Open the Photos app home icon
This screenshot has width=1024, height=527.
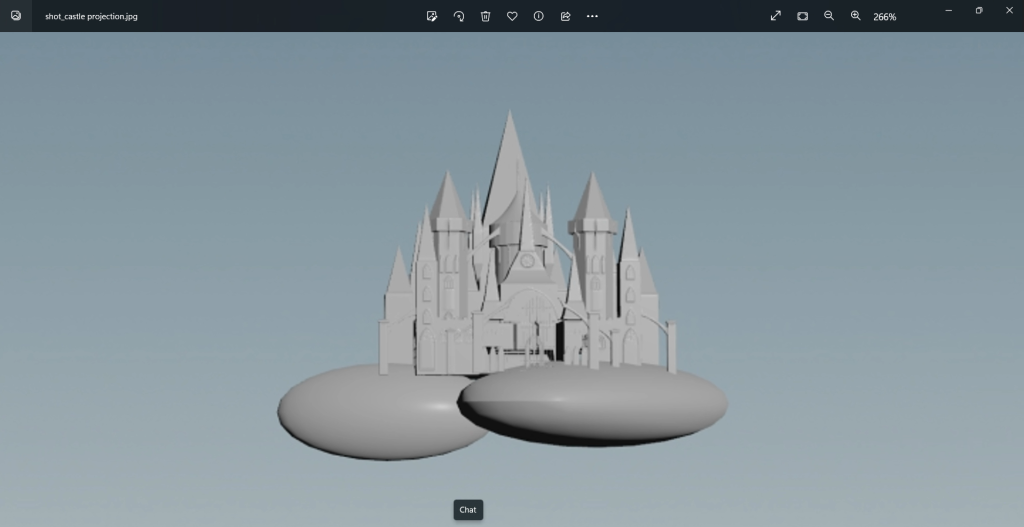click(16, 16)
